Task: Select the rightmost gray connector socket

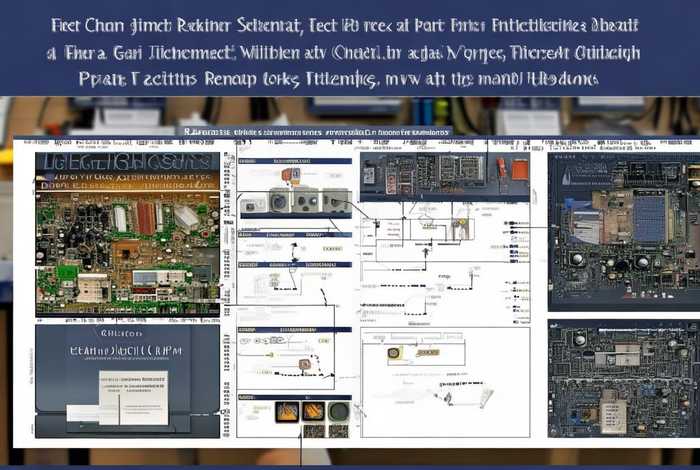Action: click(x=337, y=200)
